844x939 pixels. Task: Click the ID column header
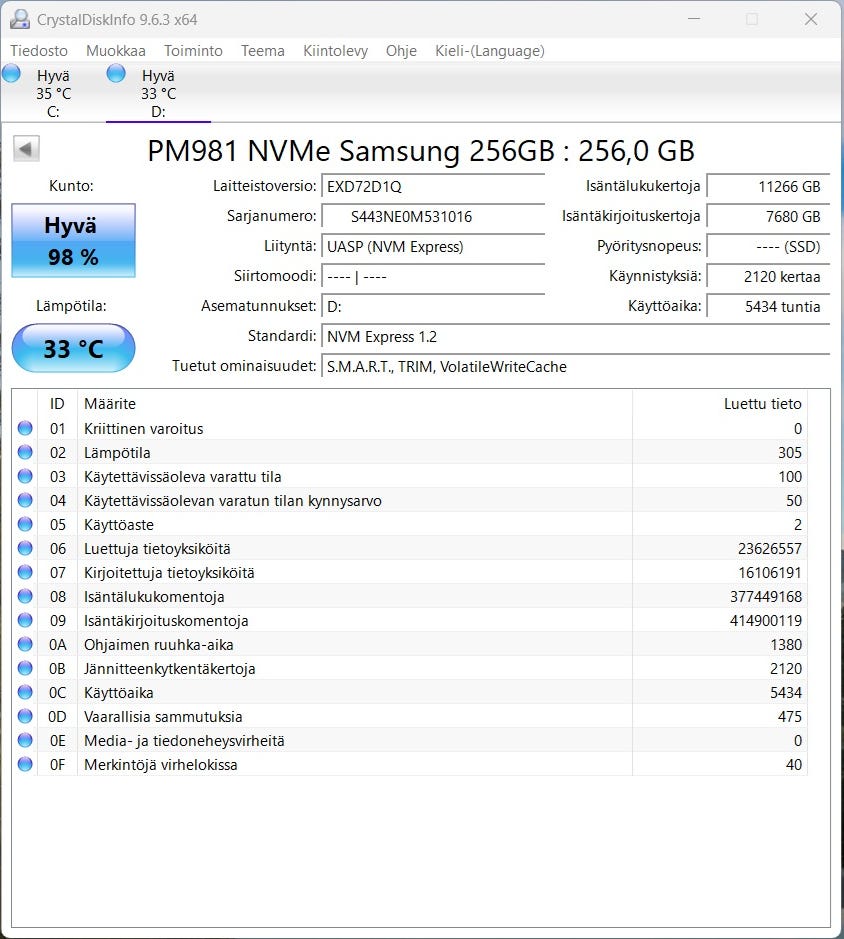tap(58, 404)
